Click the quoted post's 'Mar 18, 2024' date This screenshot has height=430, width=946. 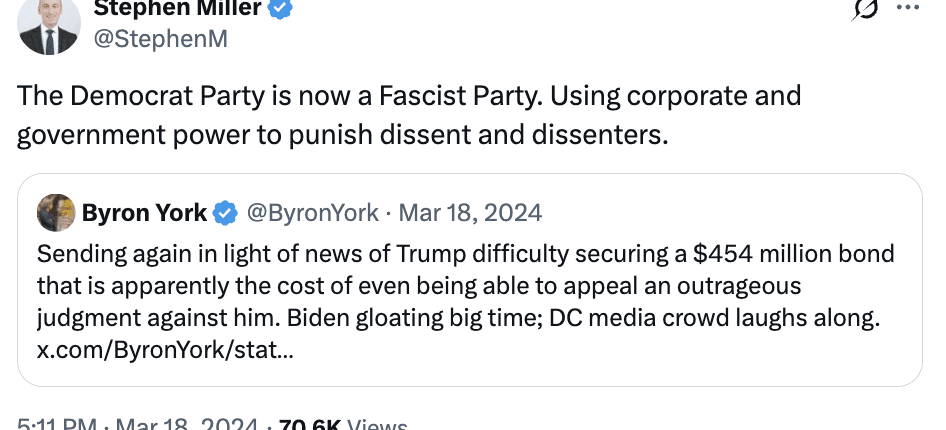click(x=470, y=212)
